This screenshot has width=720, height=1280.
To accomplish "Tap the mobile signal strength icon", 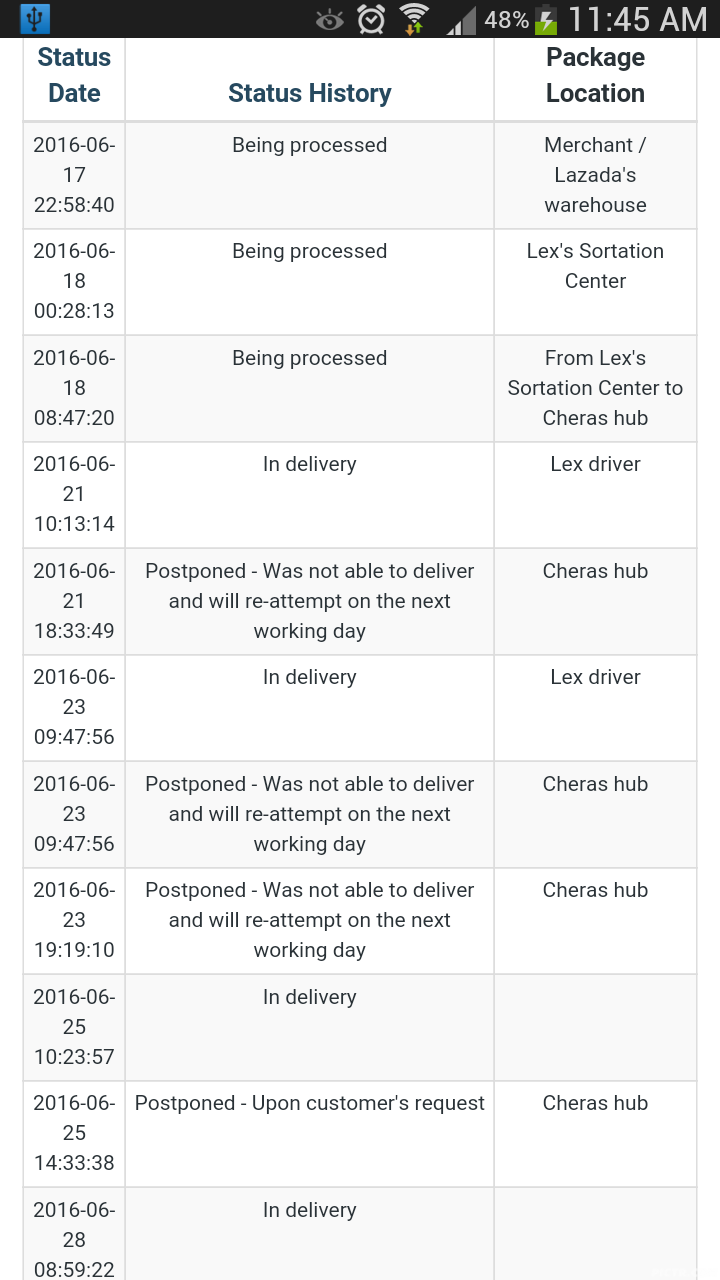I will 461,19.
